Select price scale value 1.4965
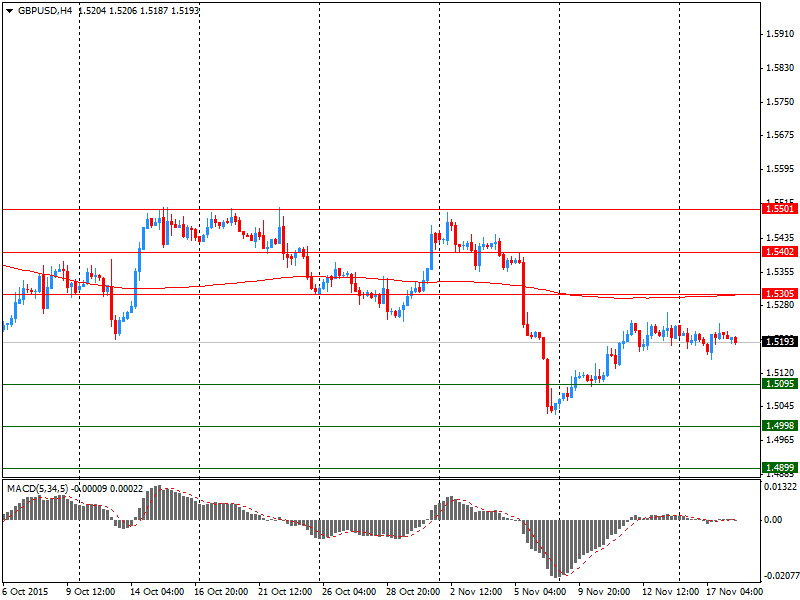This screenshot has height=600, width=800. (780, 440)
